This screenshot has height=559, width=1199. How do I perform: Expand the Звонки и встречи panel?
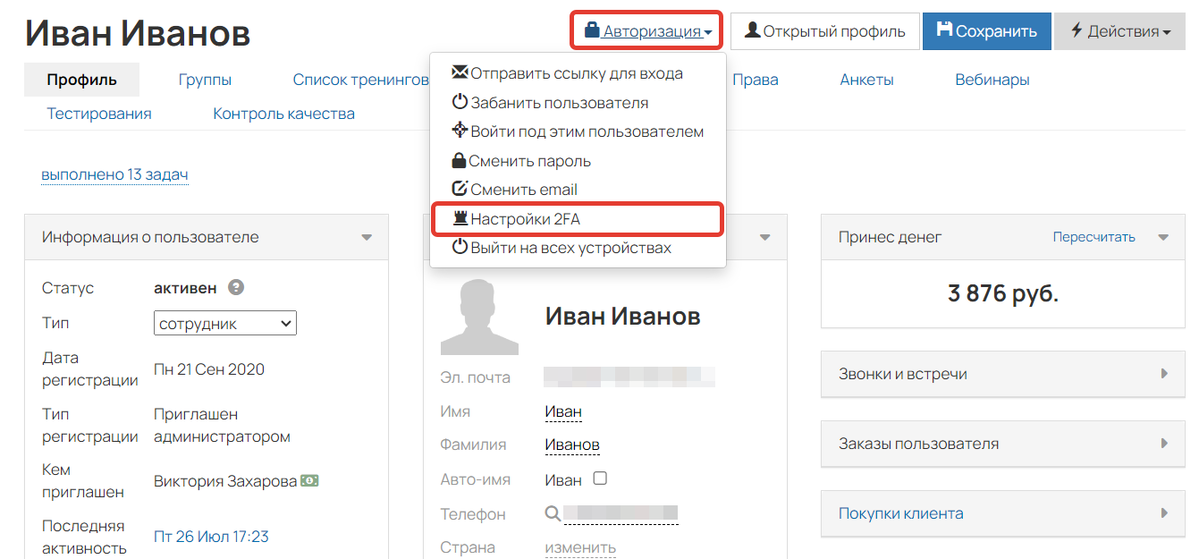(1005, 374)
